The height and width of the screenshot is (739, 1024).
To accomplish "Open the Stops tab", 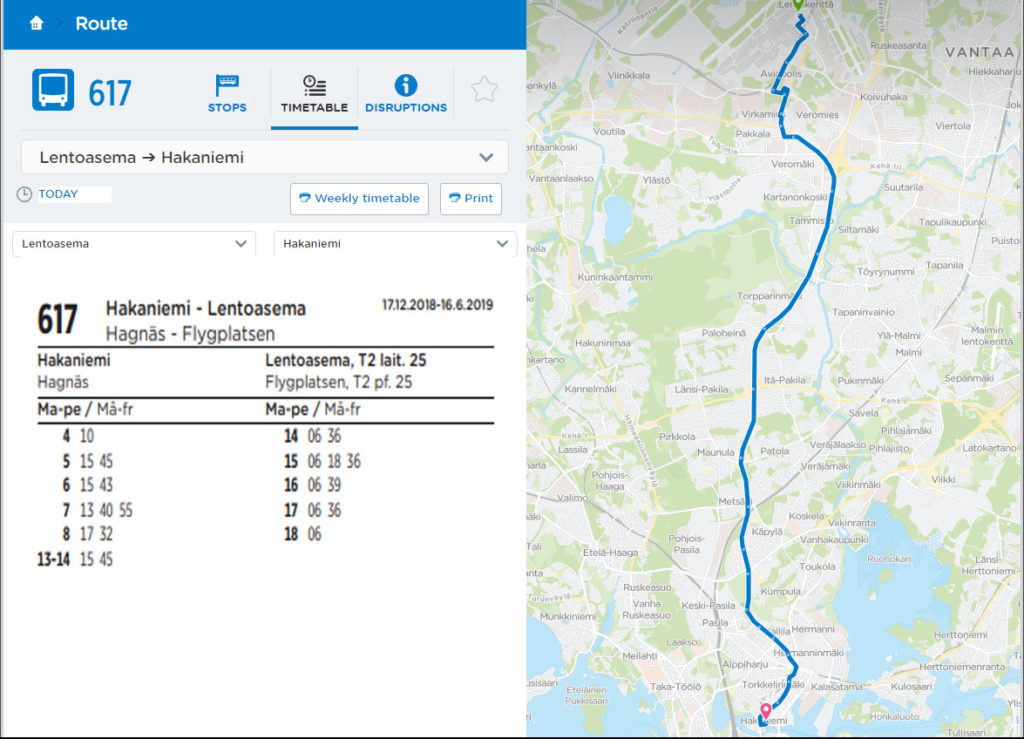I will tap(227, 93).
